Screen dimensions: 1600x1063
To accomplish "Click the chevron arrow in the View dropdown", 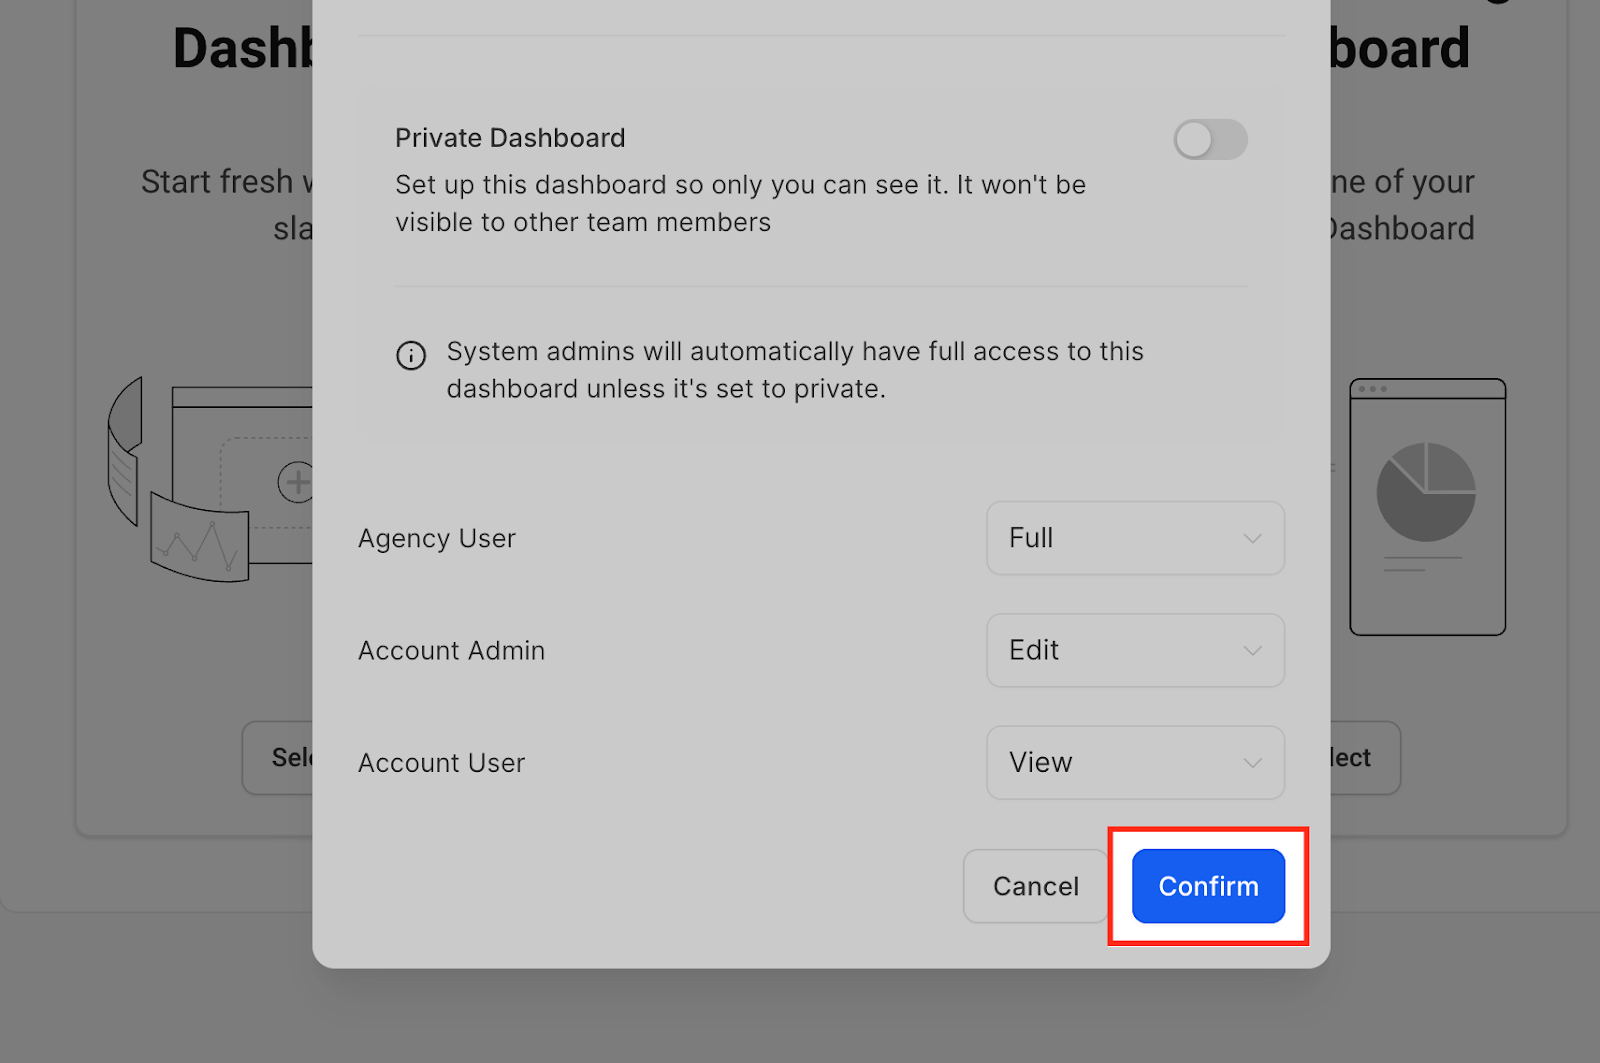I will (1252, 762).
